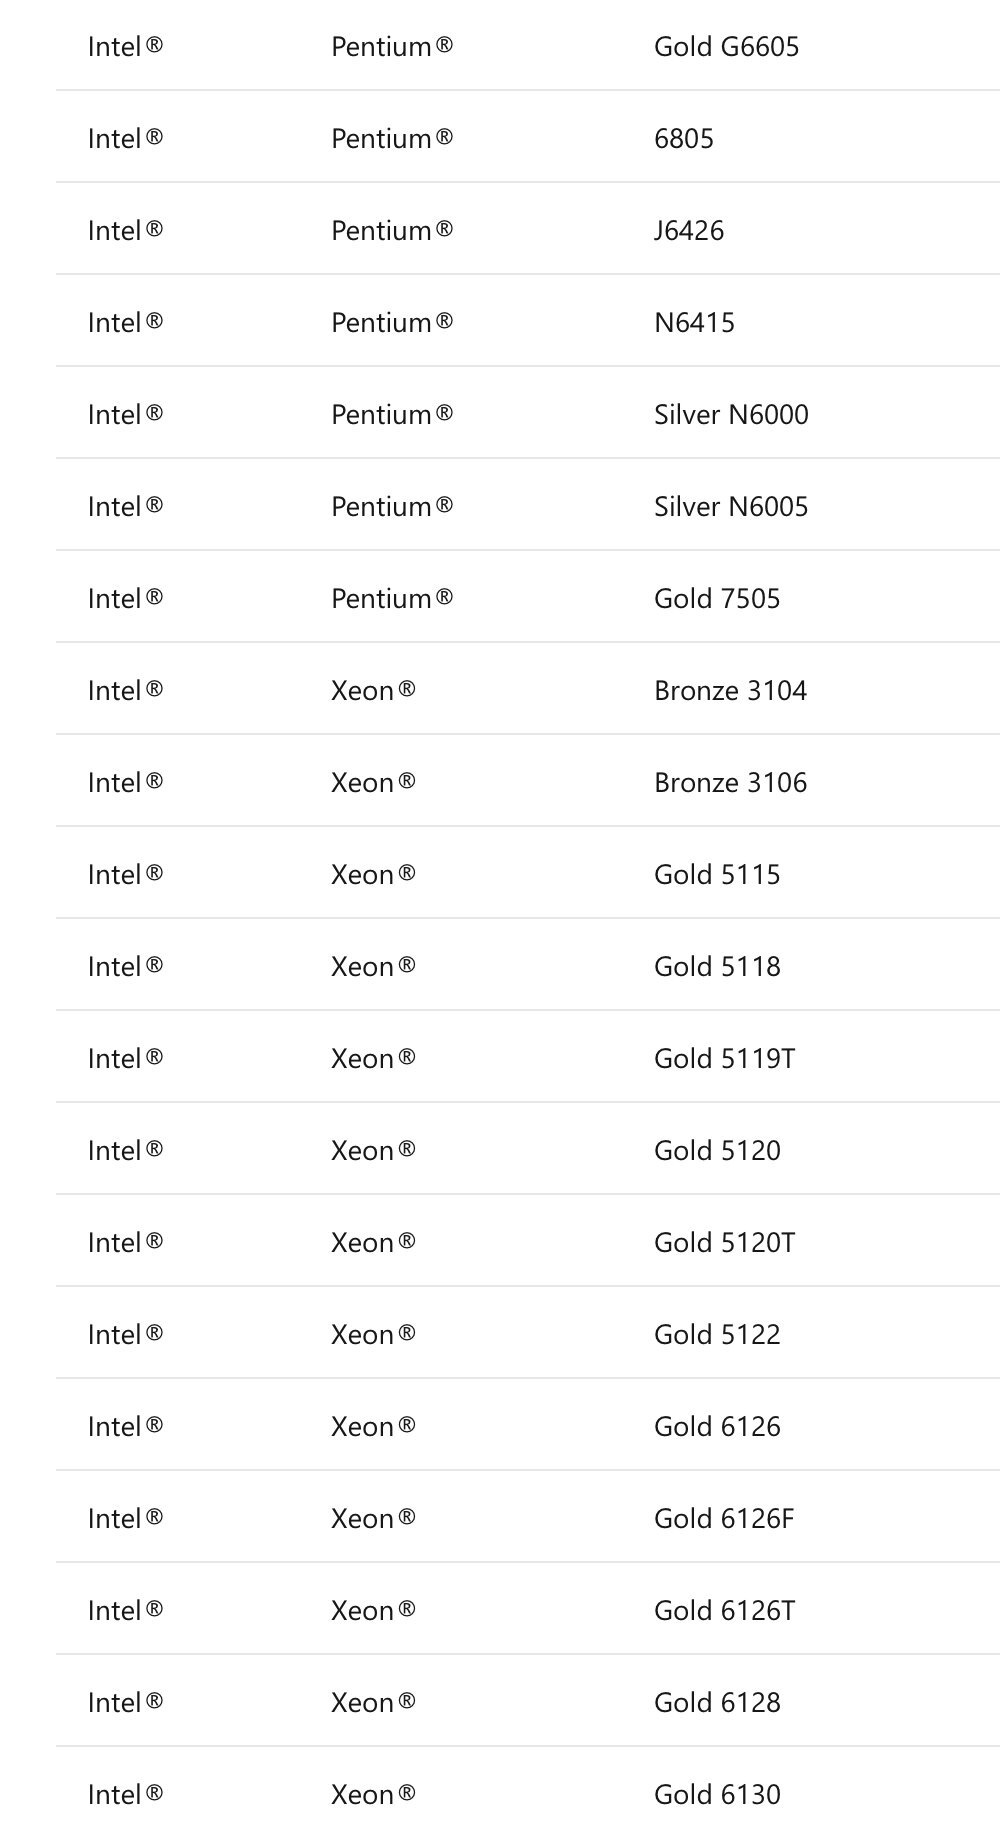Select the Gold 5115 entry
This screenshot has width=1000, height=1830.
(x=716, y=875)
